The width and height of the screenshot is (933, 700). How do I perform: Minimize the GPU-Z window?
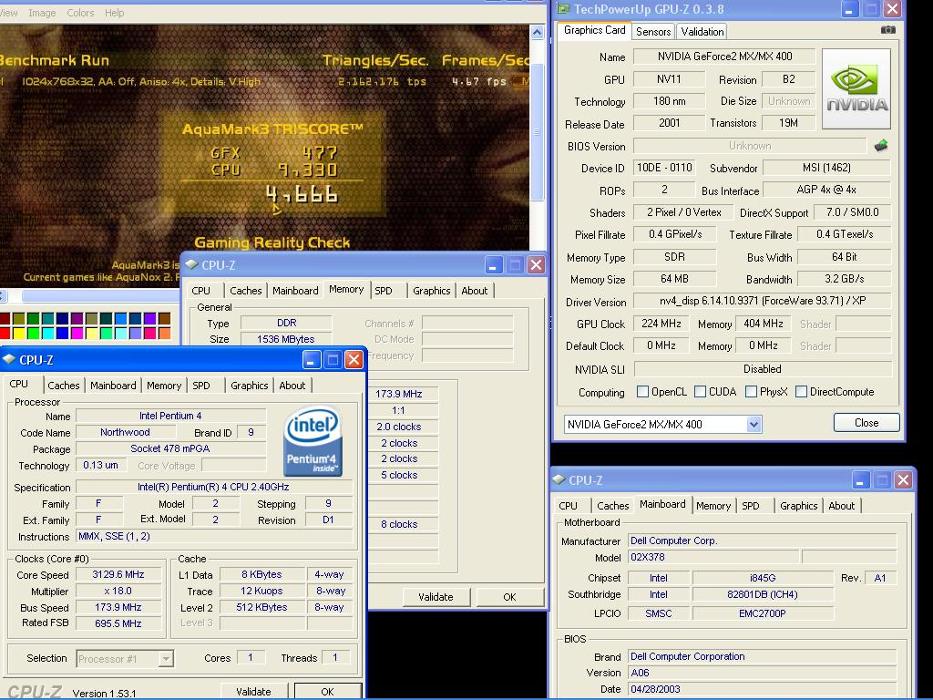click(849, 10)
